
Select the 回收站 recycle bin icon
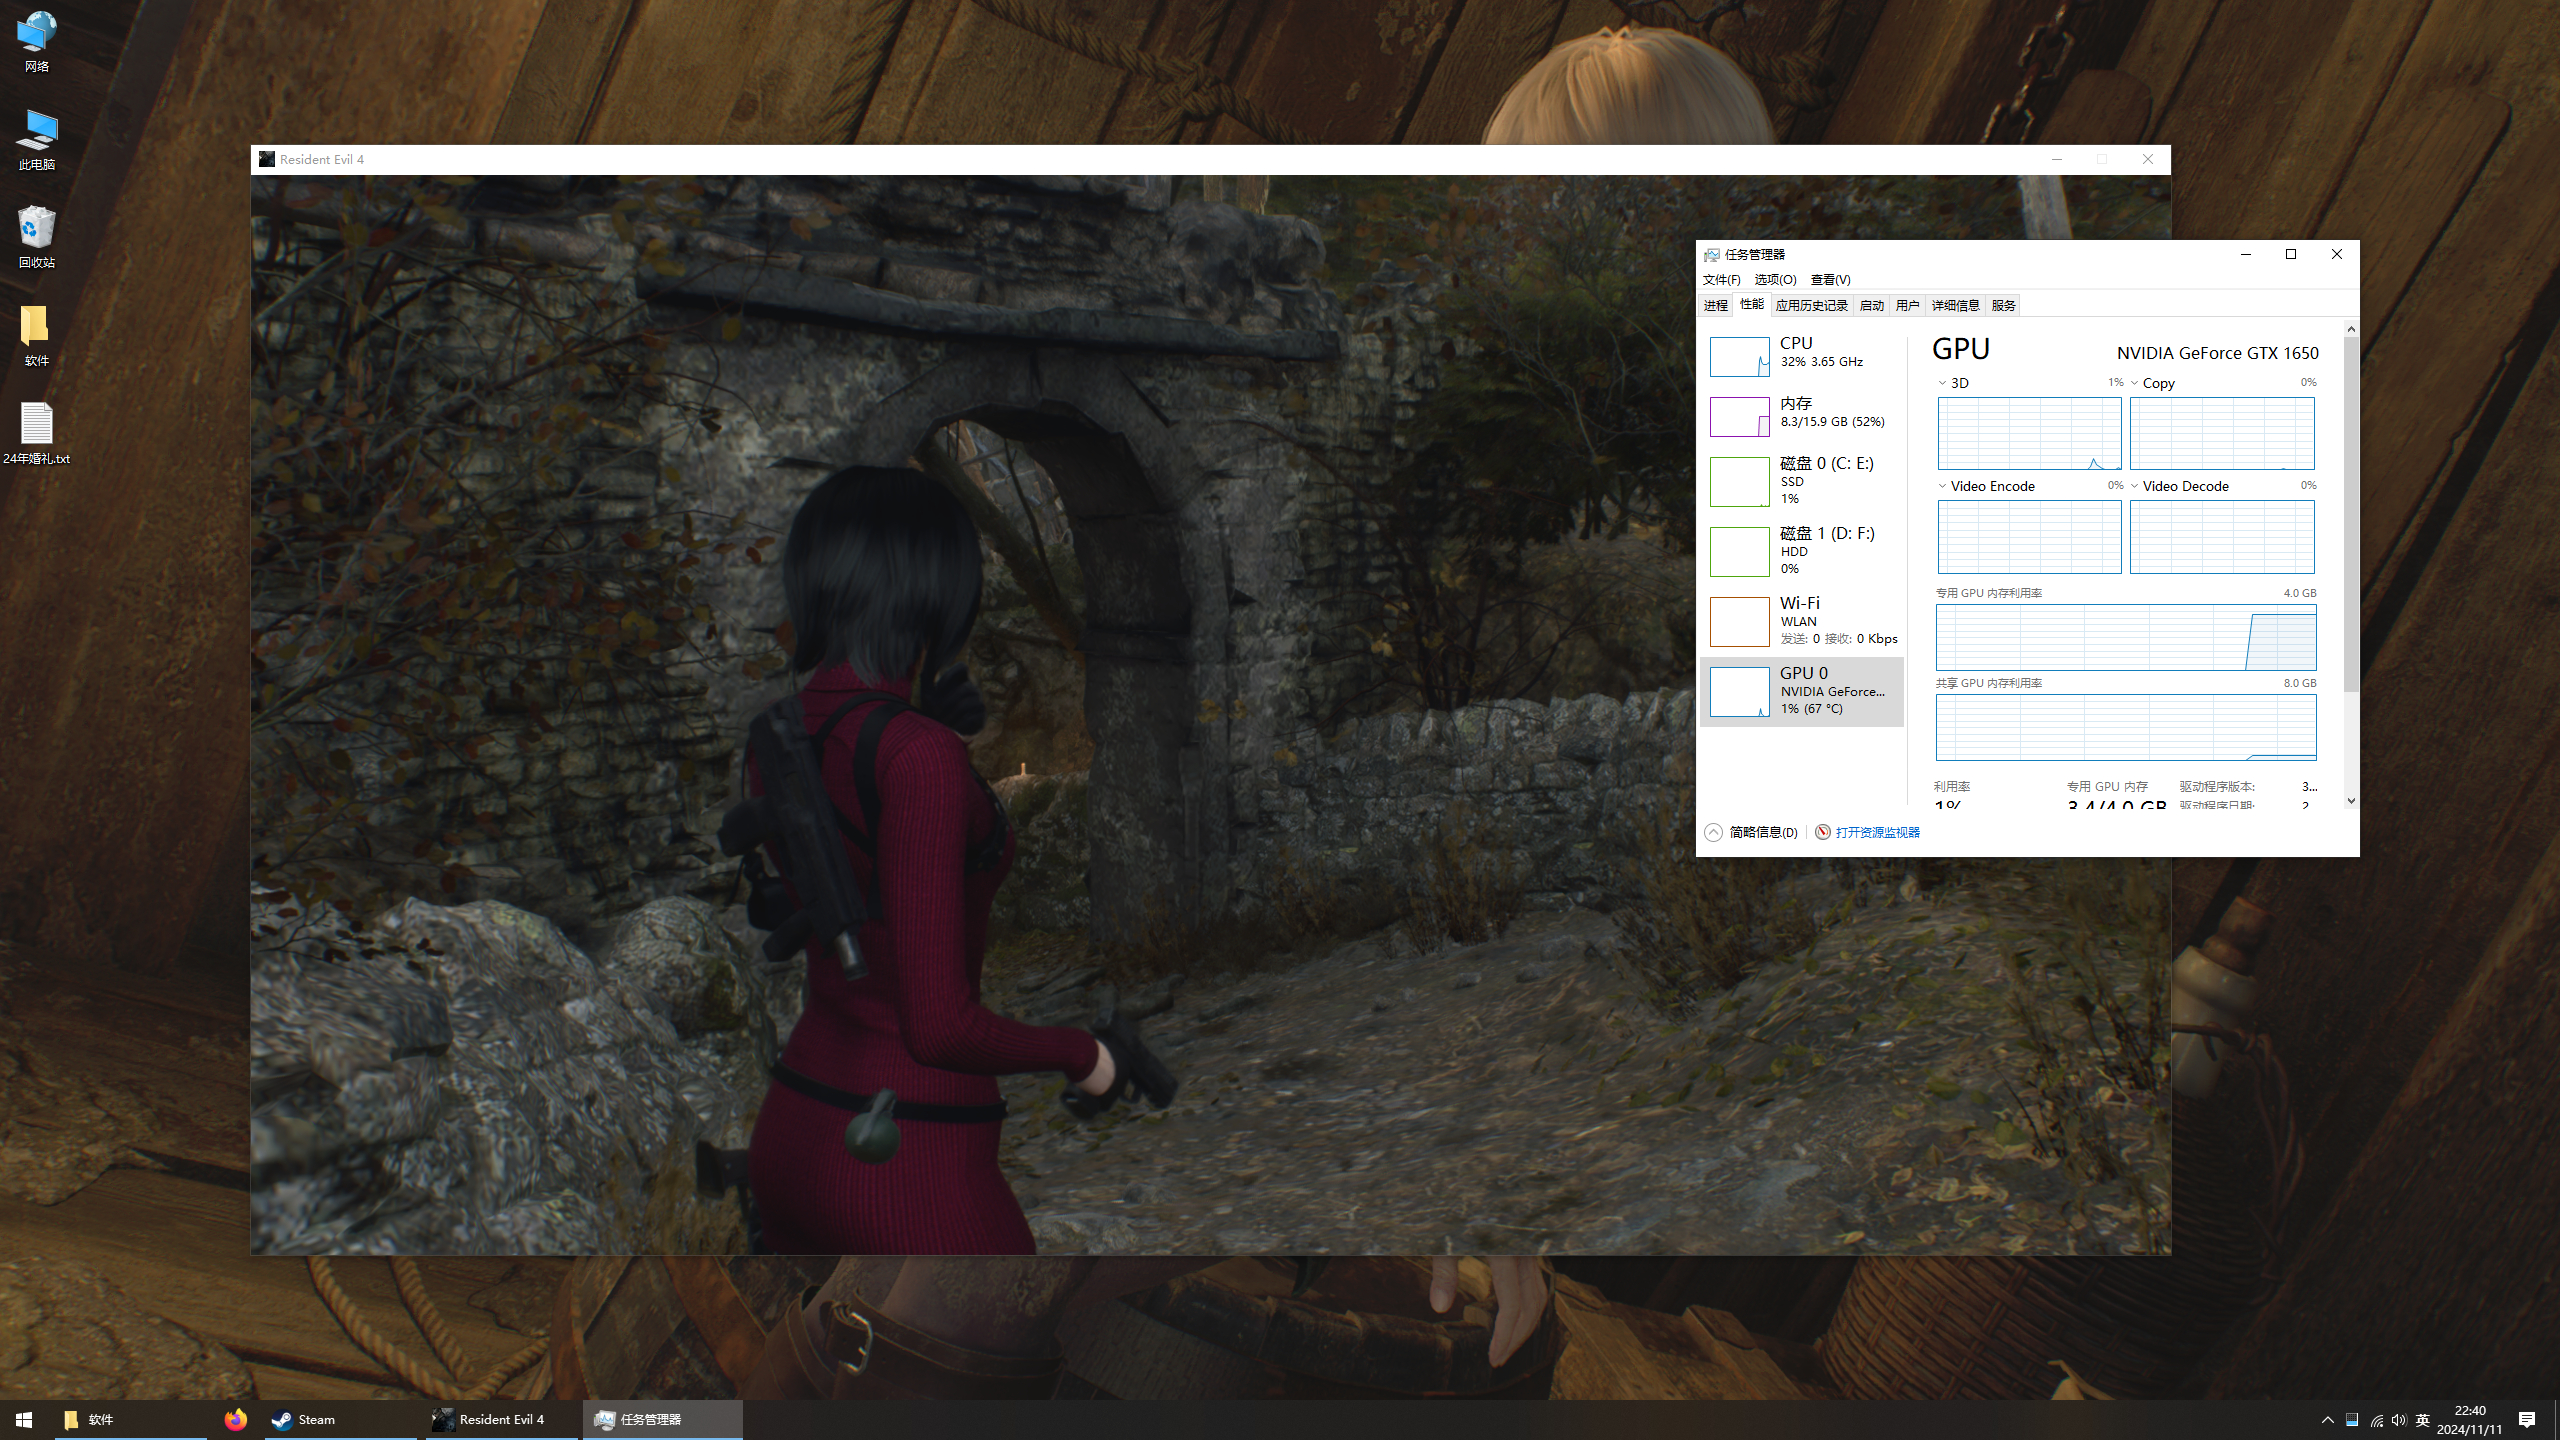coord(37,238)
